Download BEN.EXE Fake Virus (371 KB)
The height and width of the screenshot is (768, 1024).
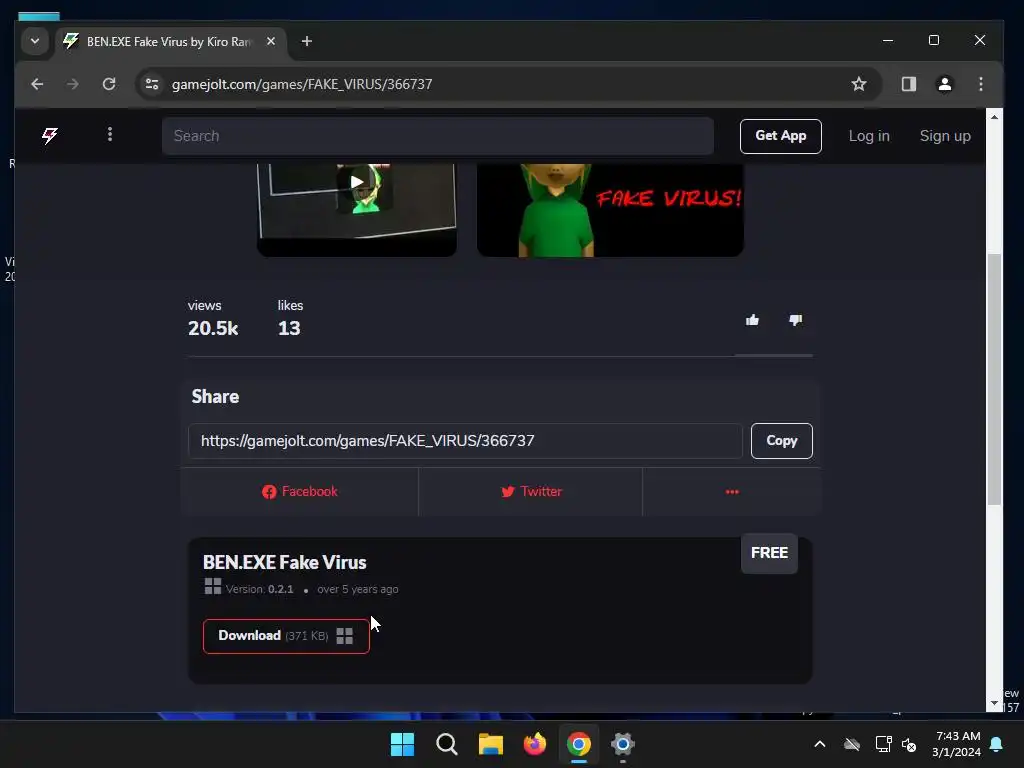[286, 636]
